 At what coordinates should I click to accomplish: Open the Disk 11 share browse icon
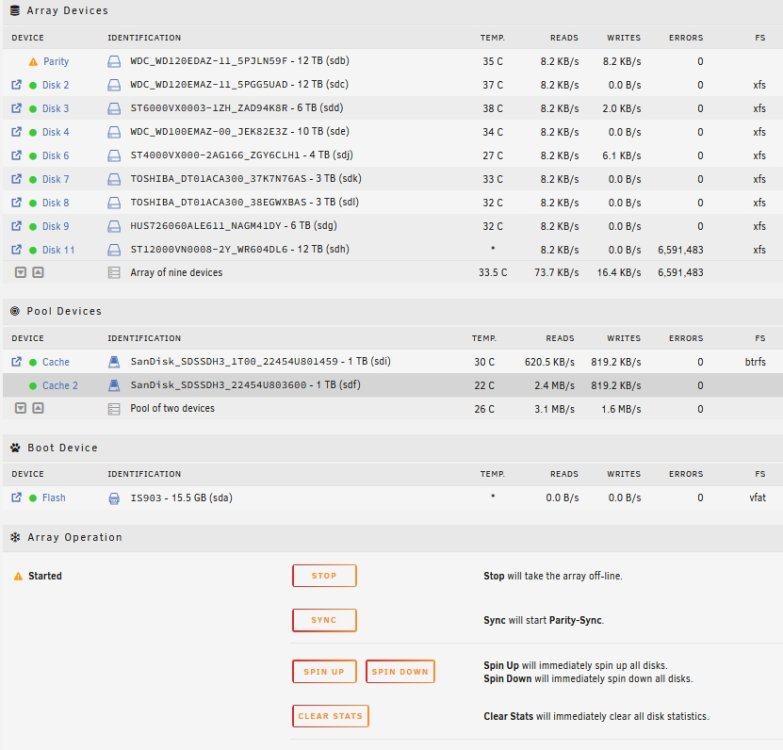[x=16, y=249]
